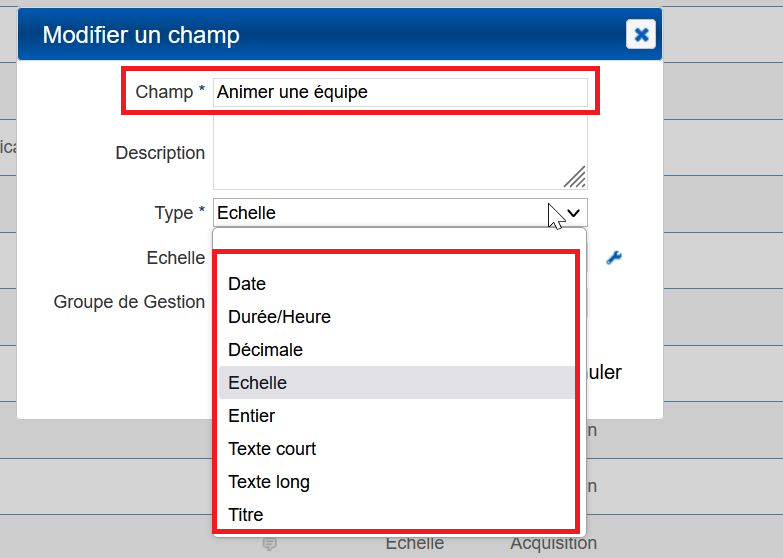The width and height of the screenshot is (783, 558).
Task: Click the comment icon in bottom row
Action: coord(269,544)
